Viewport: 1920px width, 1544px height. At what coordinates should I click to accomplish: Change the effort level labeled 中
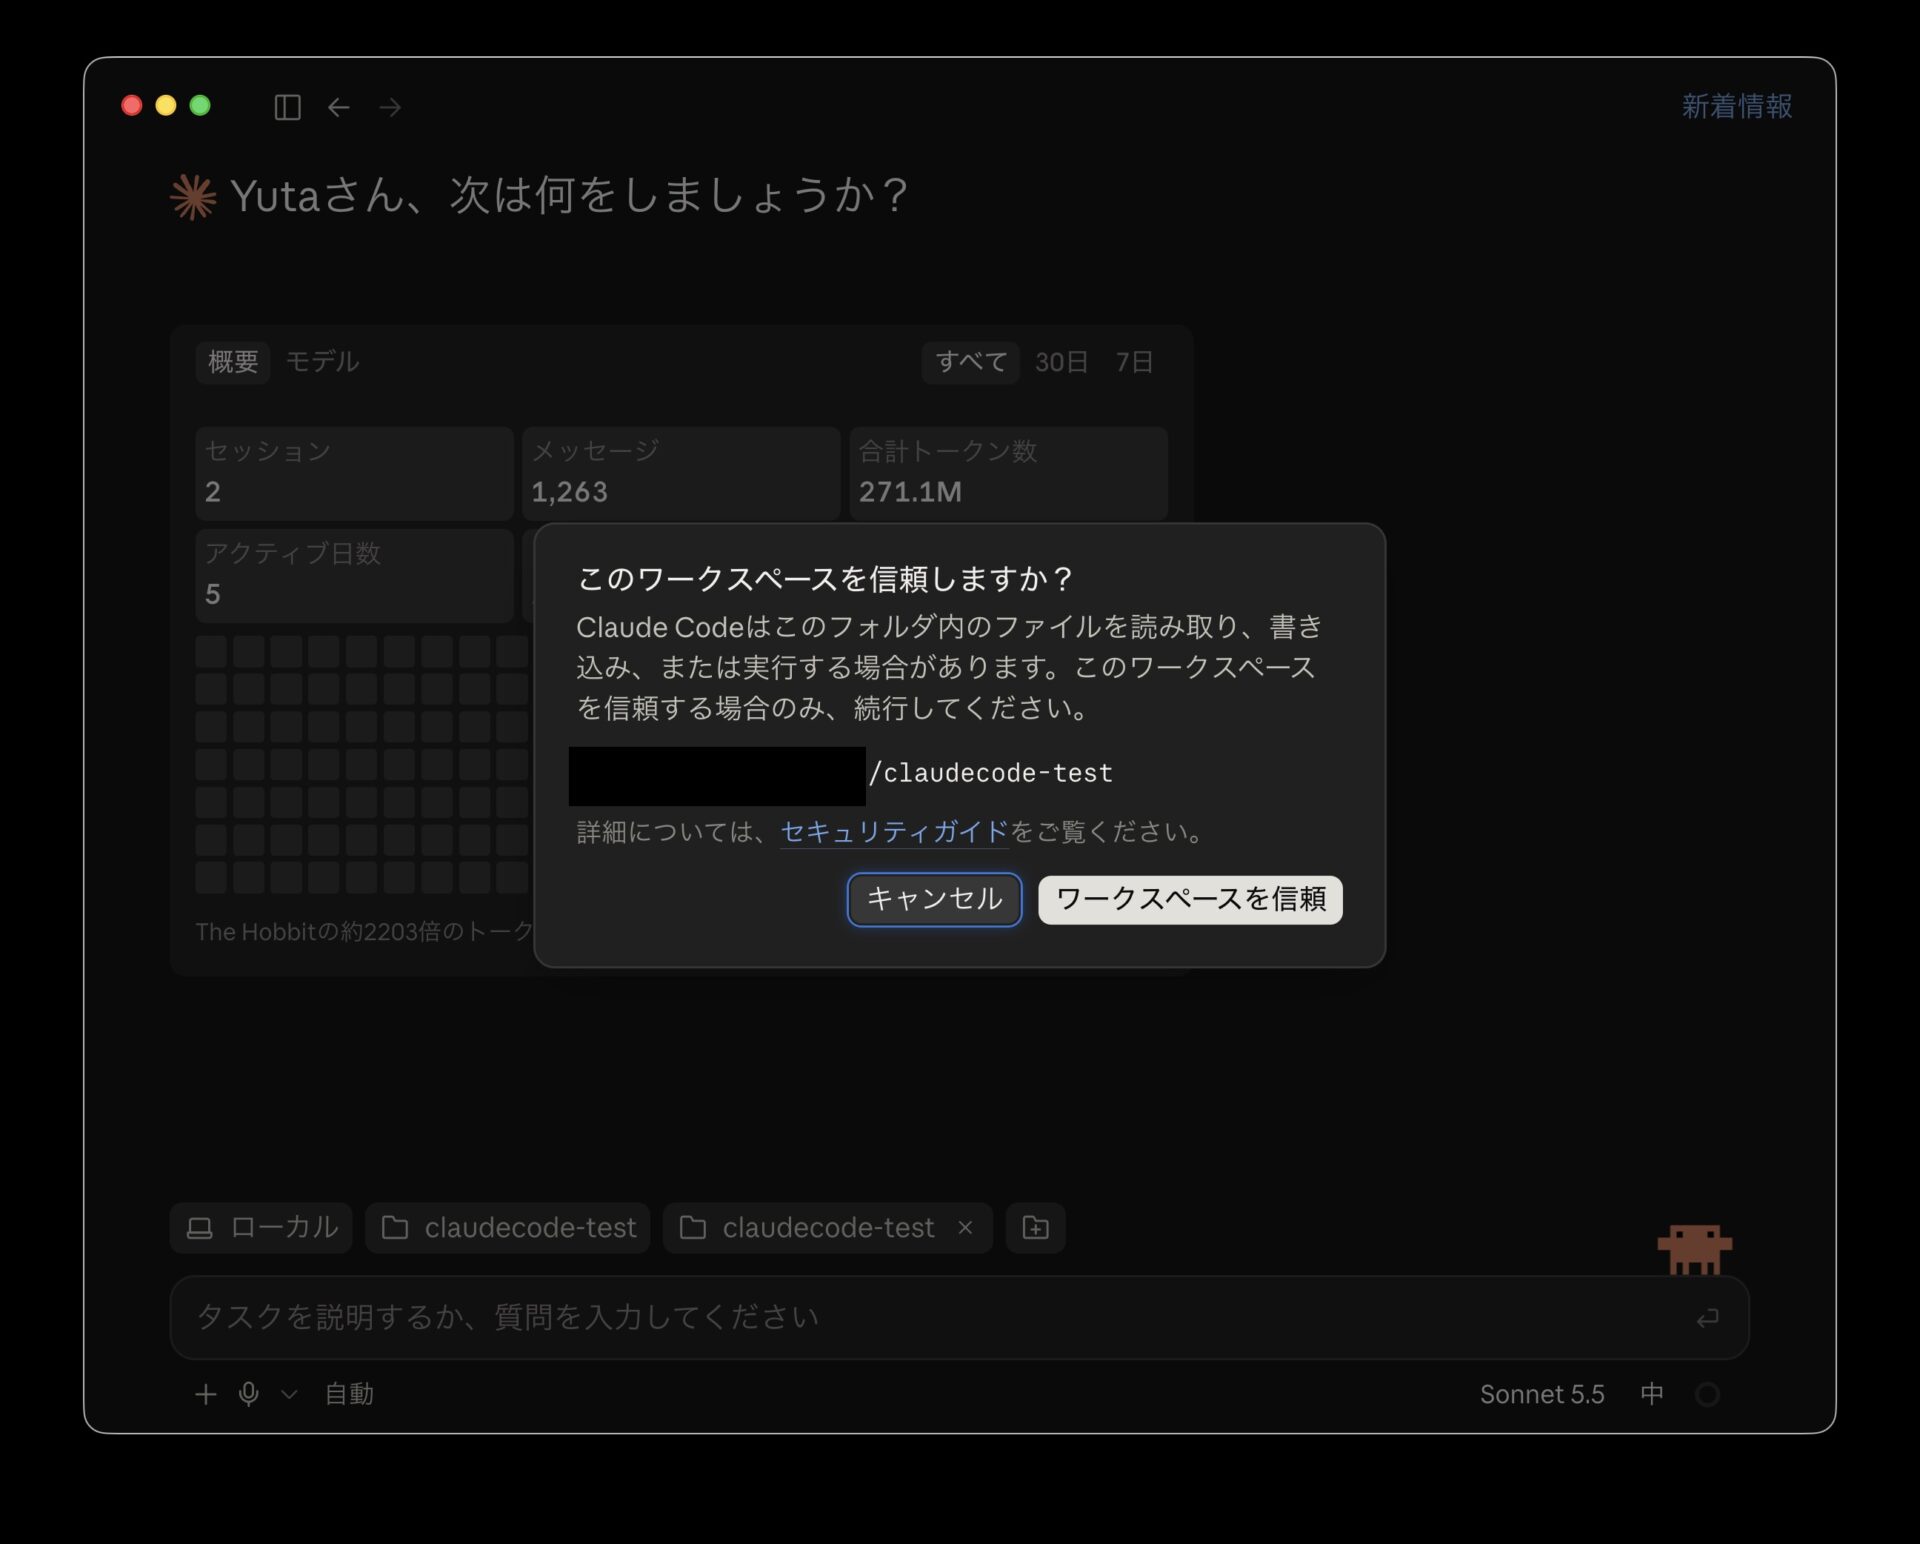pos(1652,1394)
